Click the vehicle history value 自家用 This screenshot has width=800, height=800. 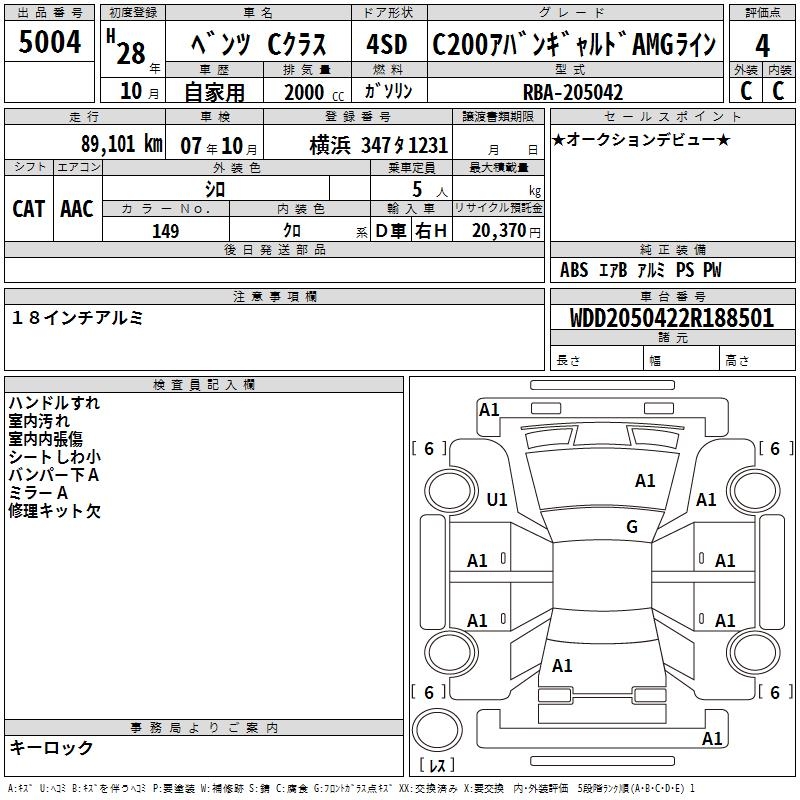(214, 92)
